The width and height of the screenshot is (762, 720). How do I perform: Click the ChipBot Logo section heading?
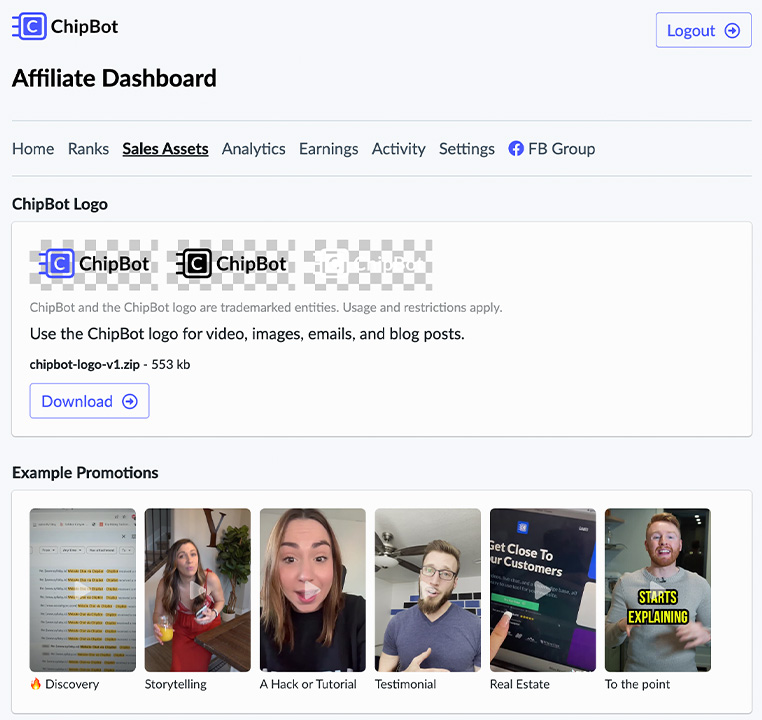[x=60, y=204]
